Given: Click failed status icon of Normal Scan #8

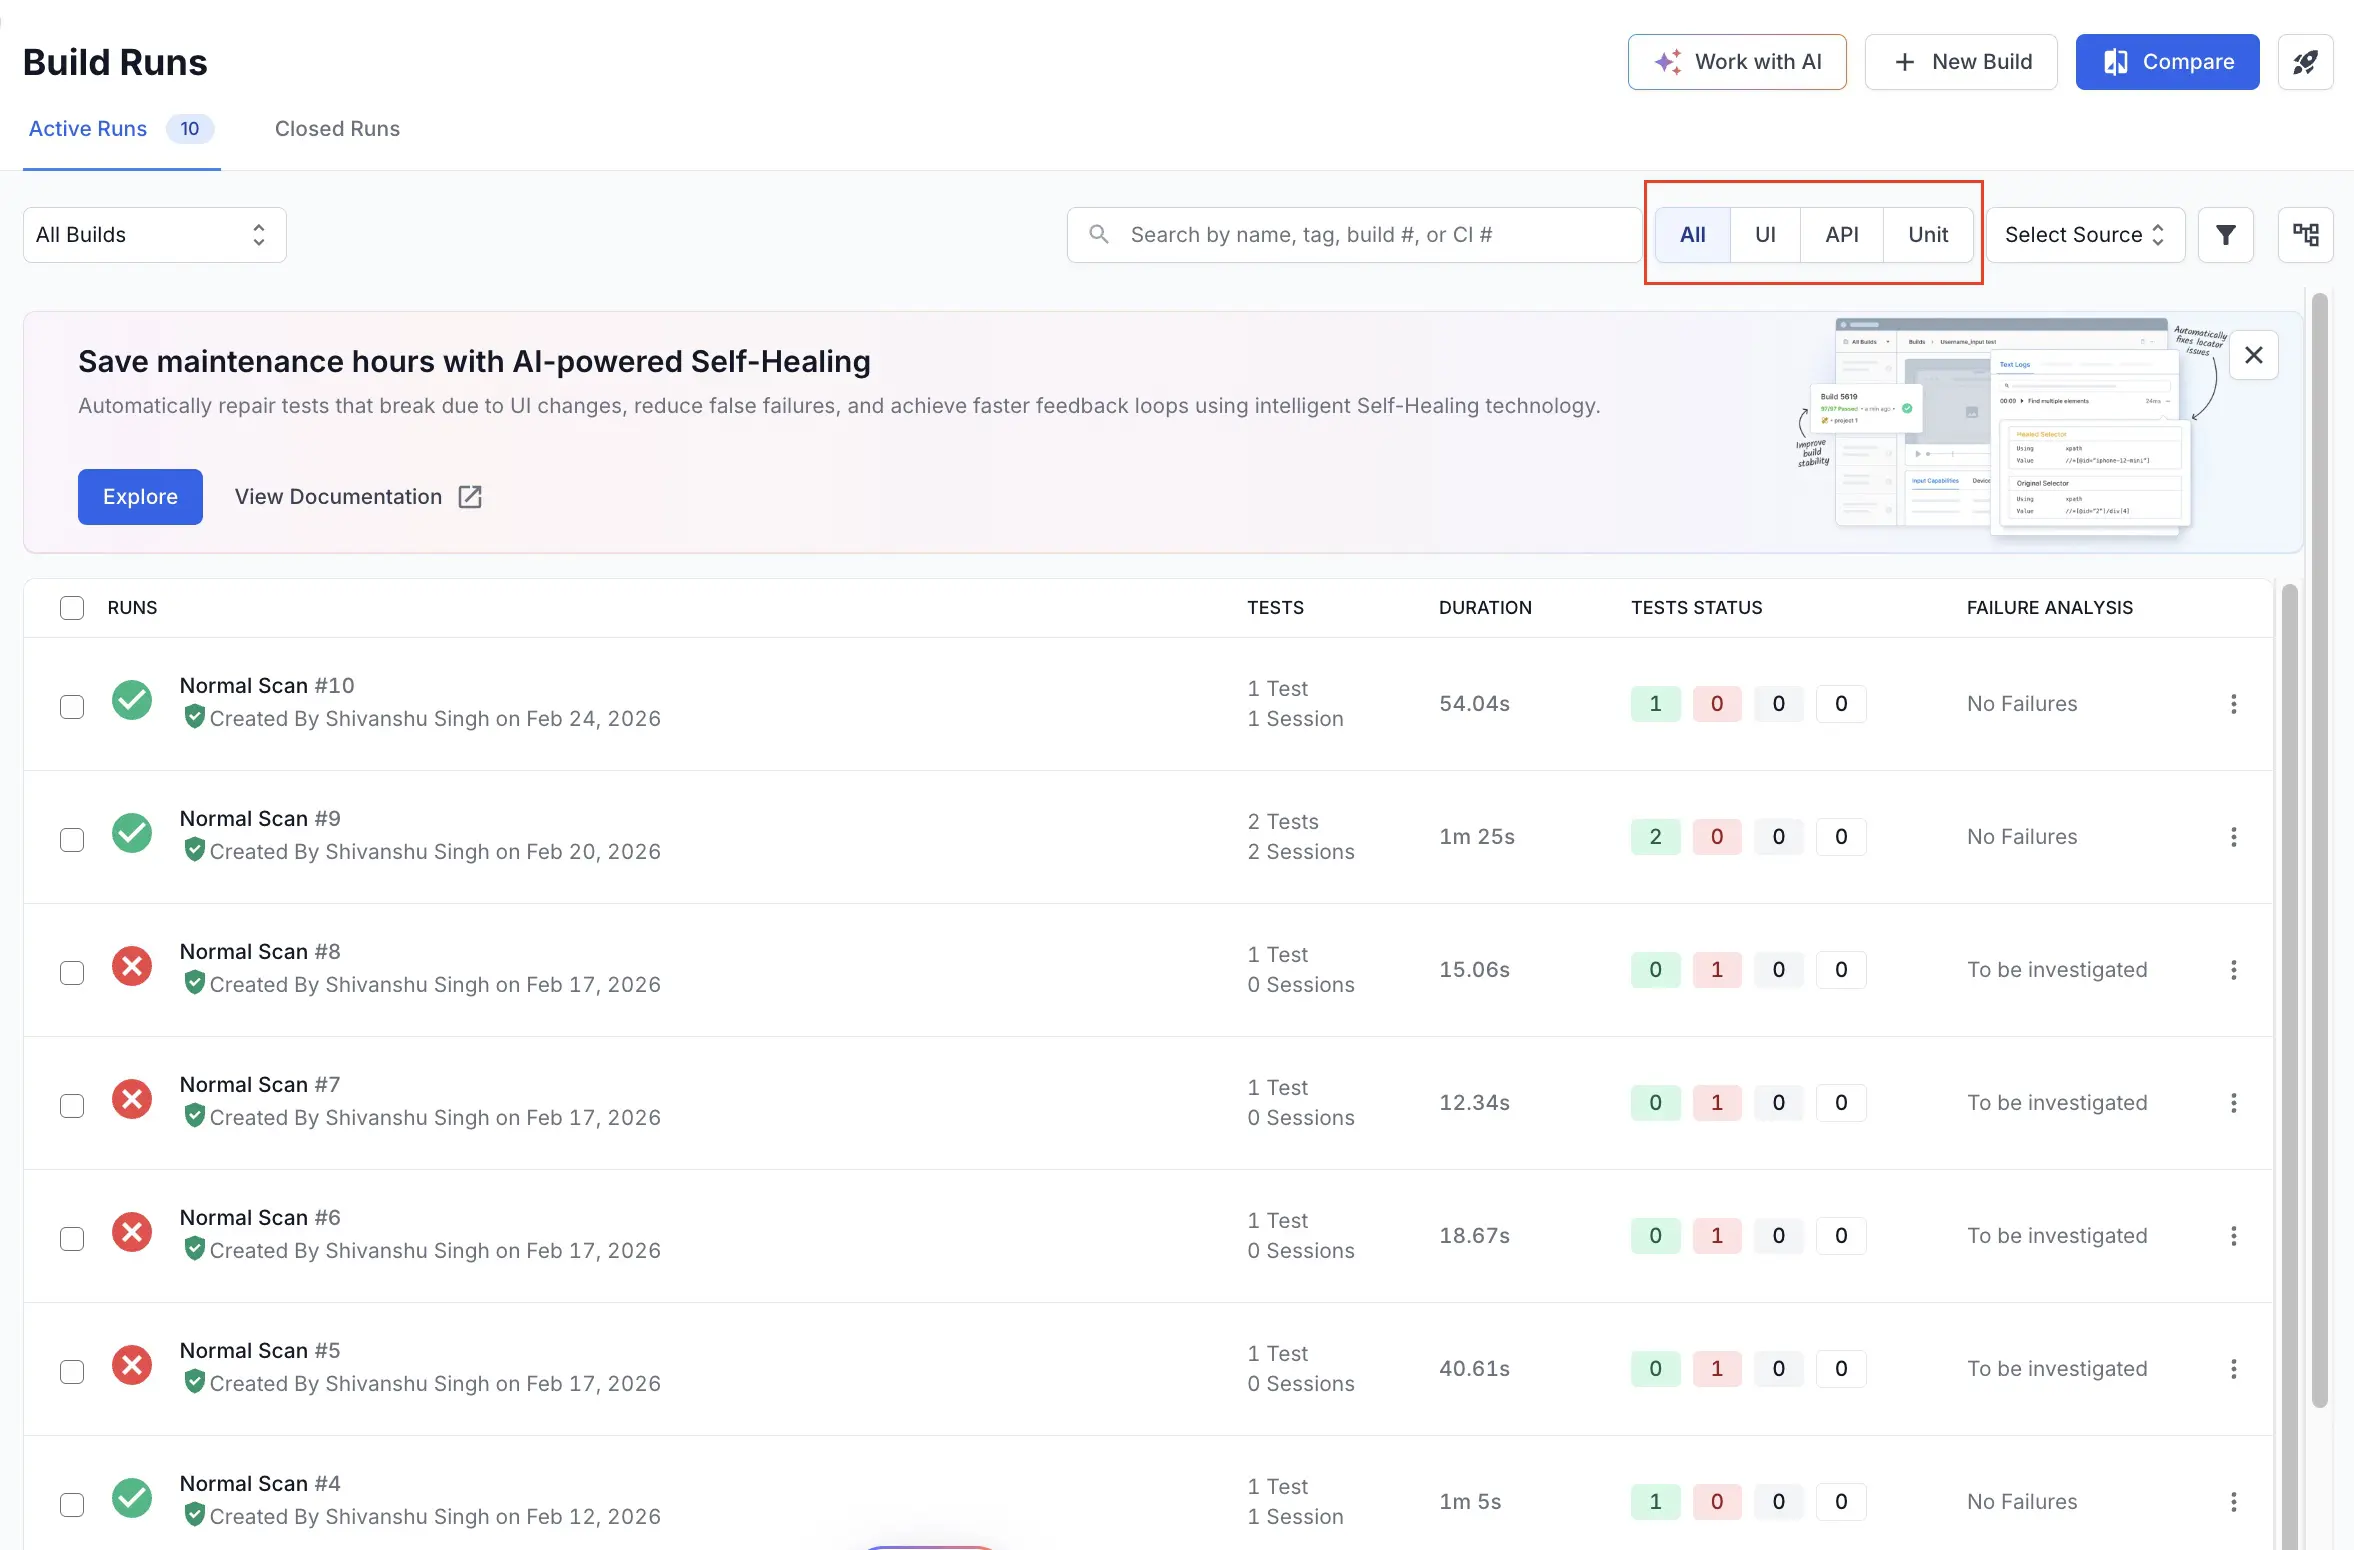Looking at the screenshot, I should click(x=132, y=966).
